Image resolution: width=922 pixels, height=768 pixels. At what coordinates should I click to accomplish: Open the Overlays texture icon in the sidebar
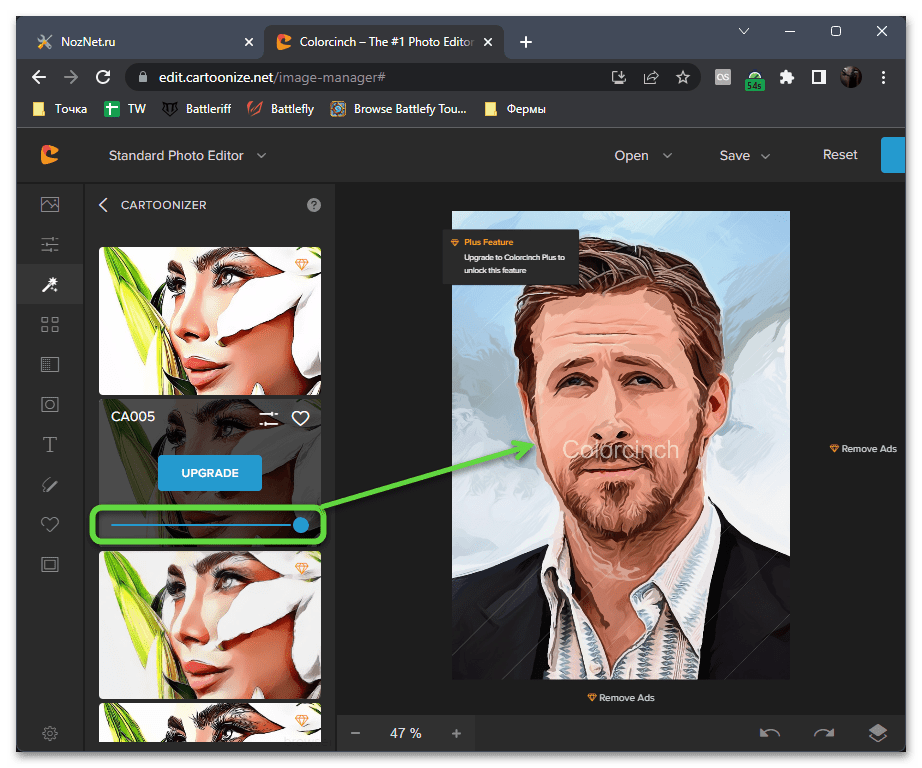(x=50, y=365)
